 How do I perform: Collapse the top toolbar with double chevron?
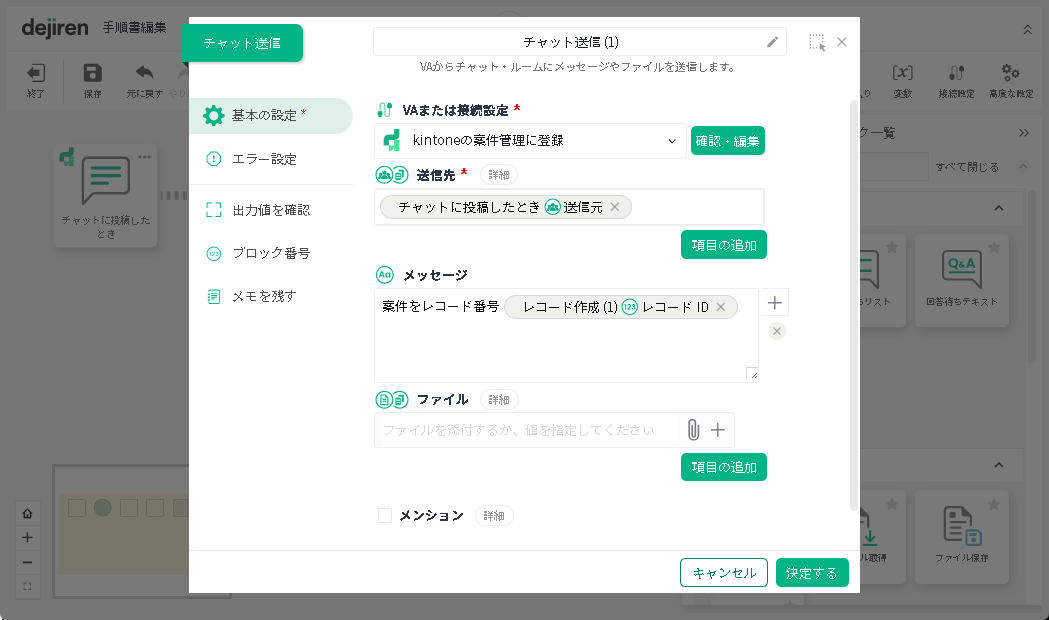(1027, 29)
